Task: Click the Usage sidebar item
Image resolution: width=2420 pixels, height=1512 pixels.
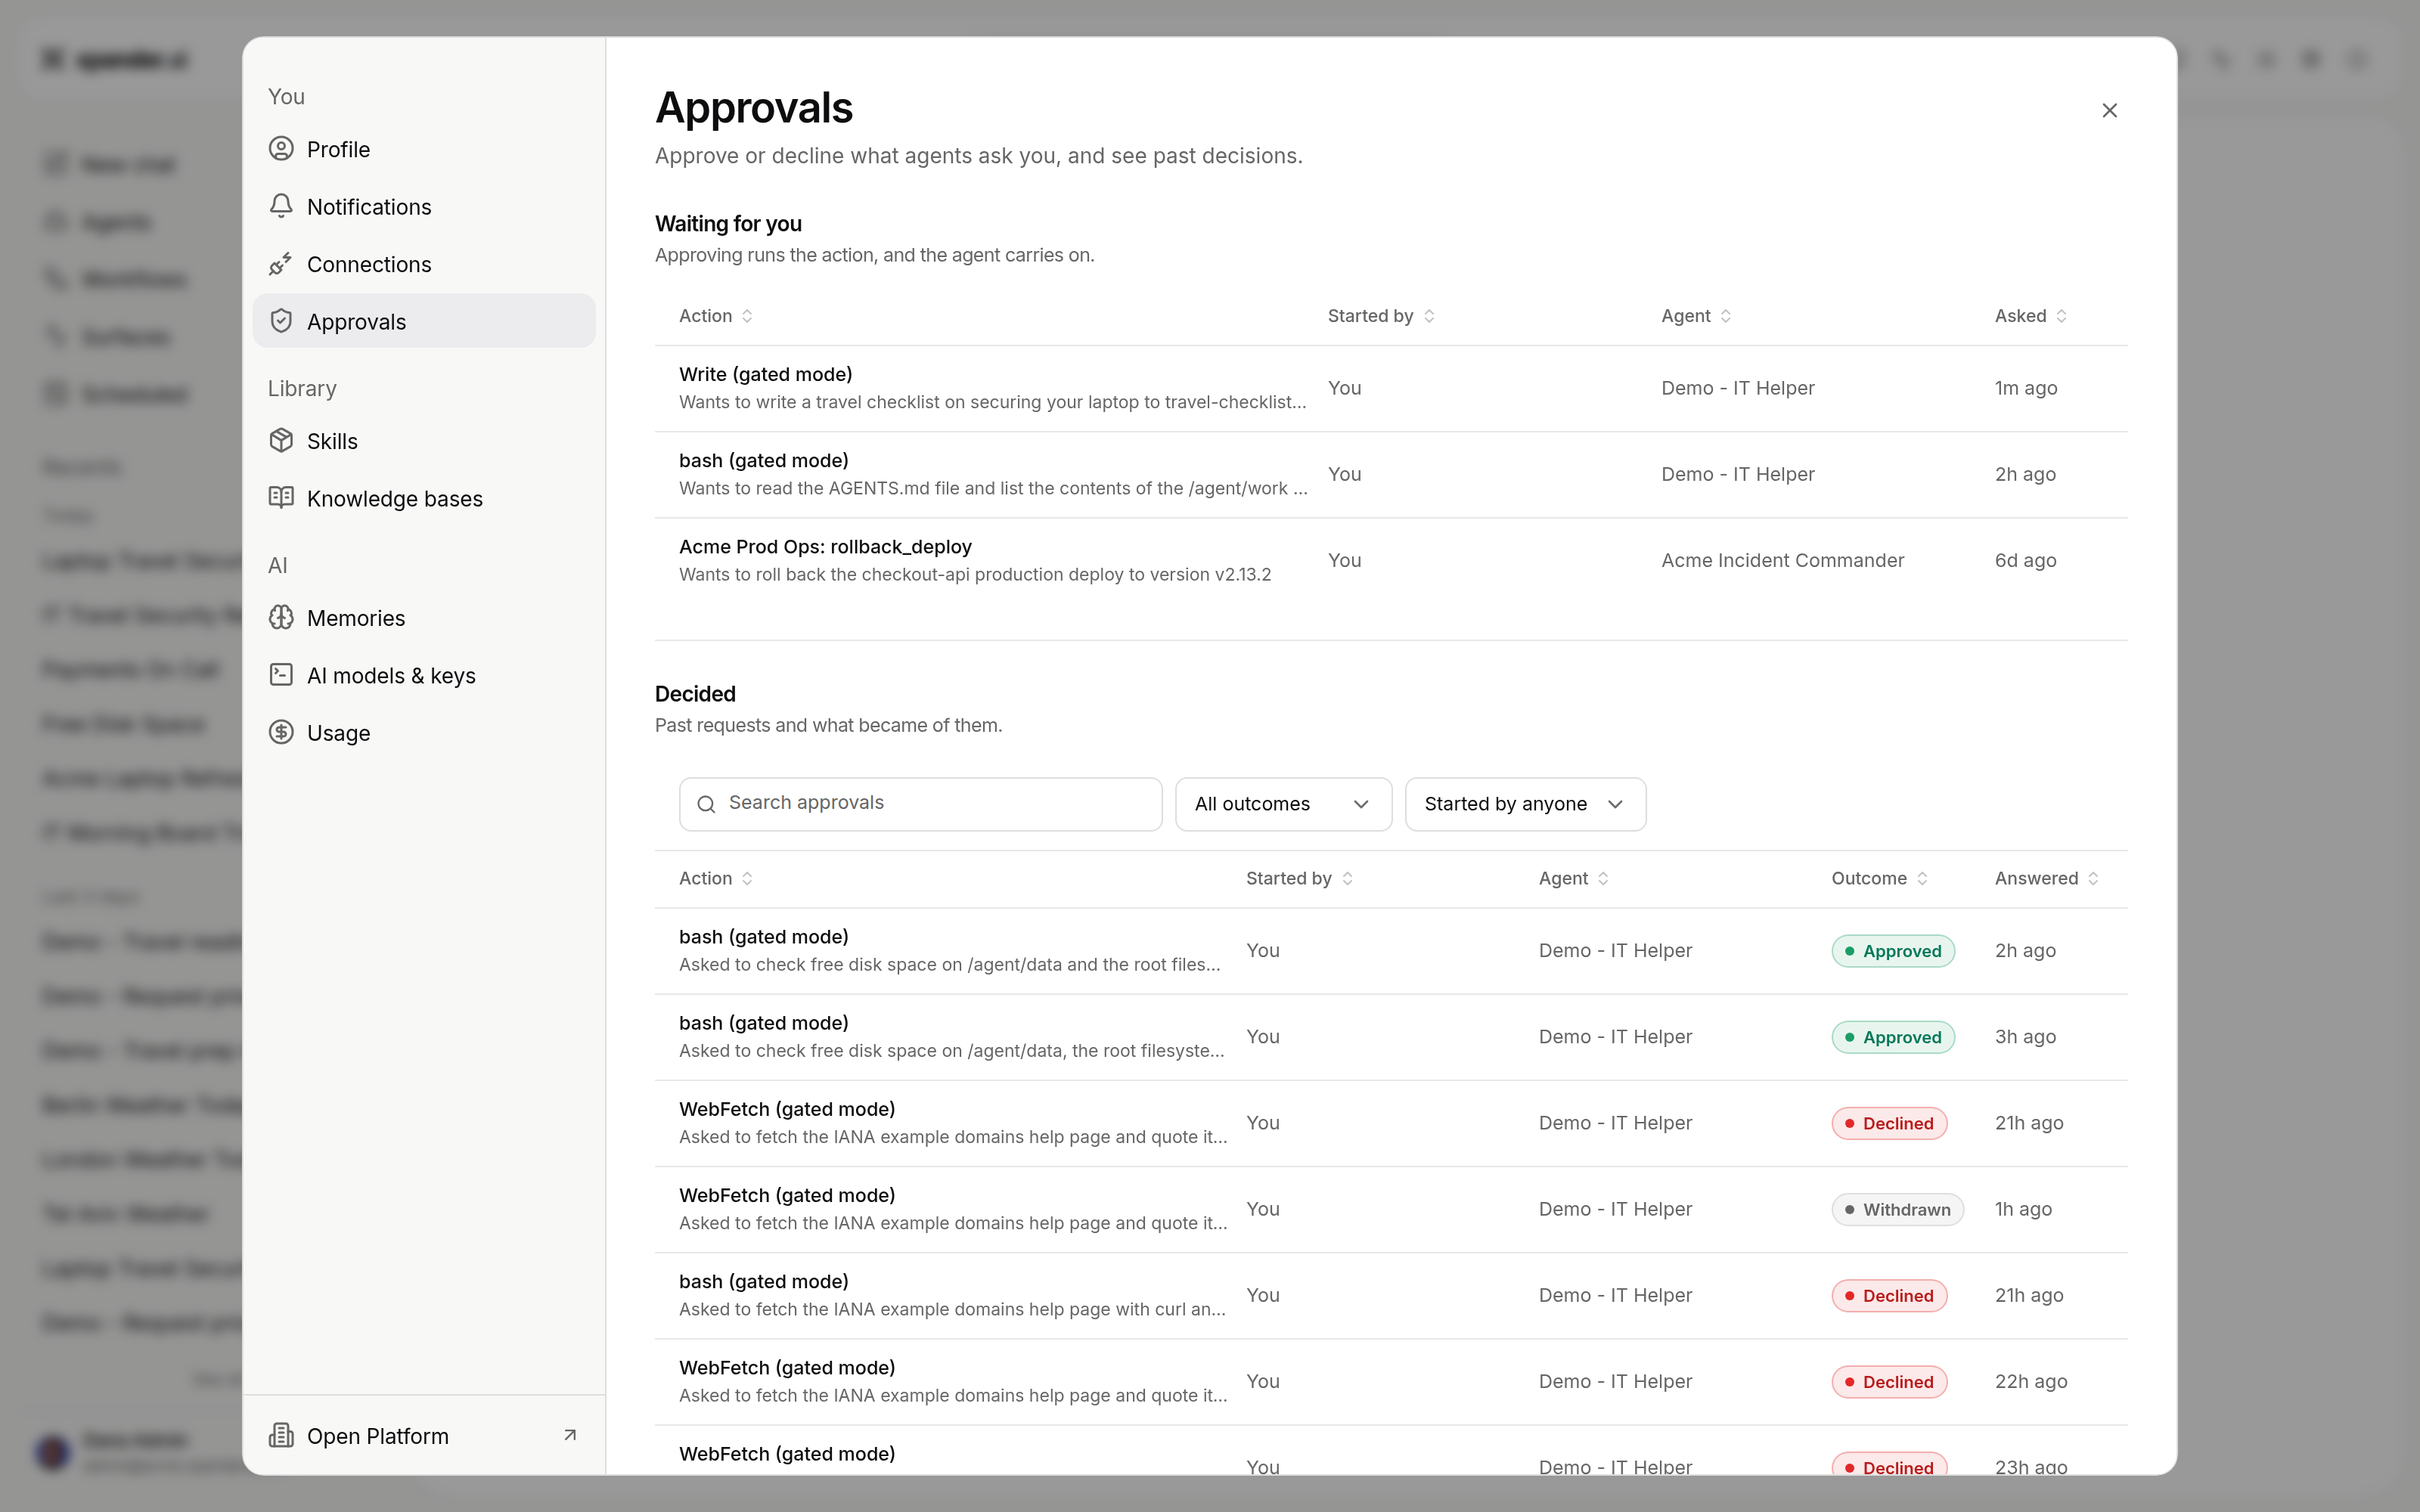Action: (424, 733)
